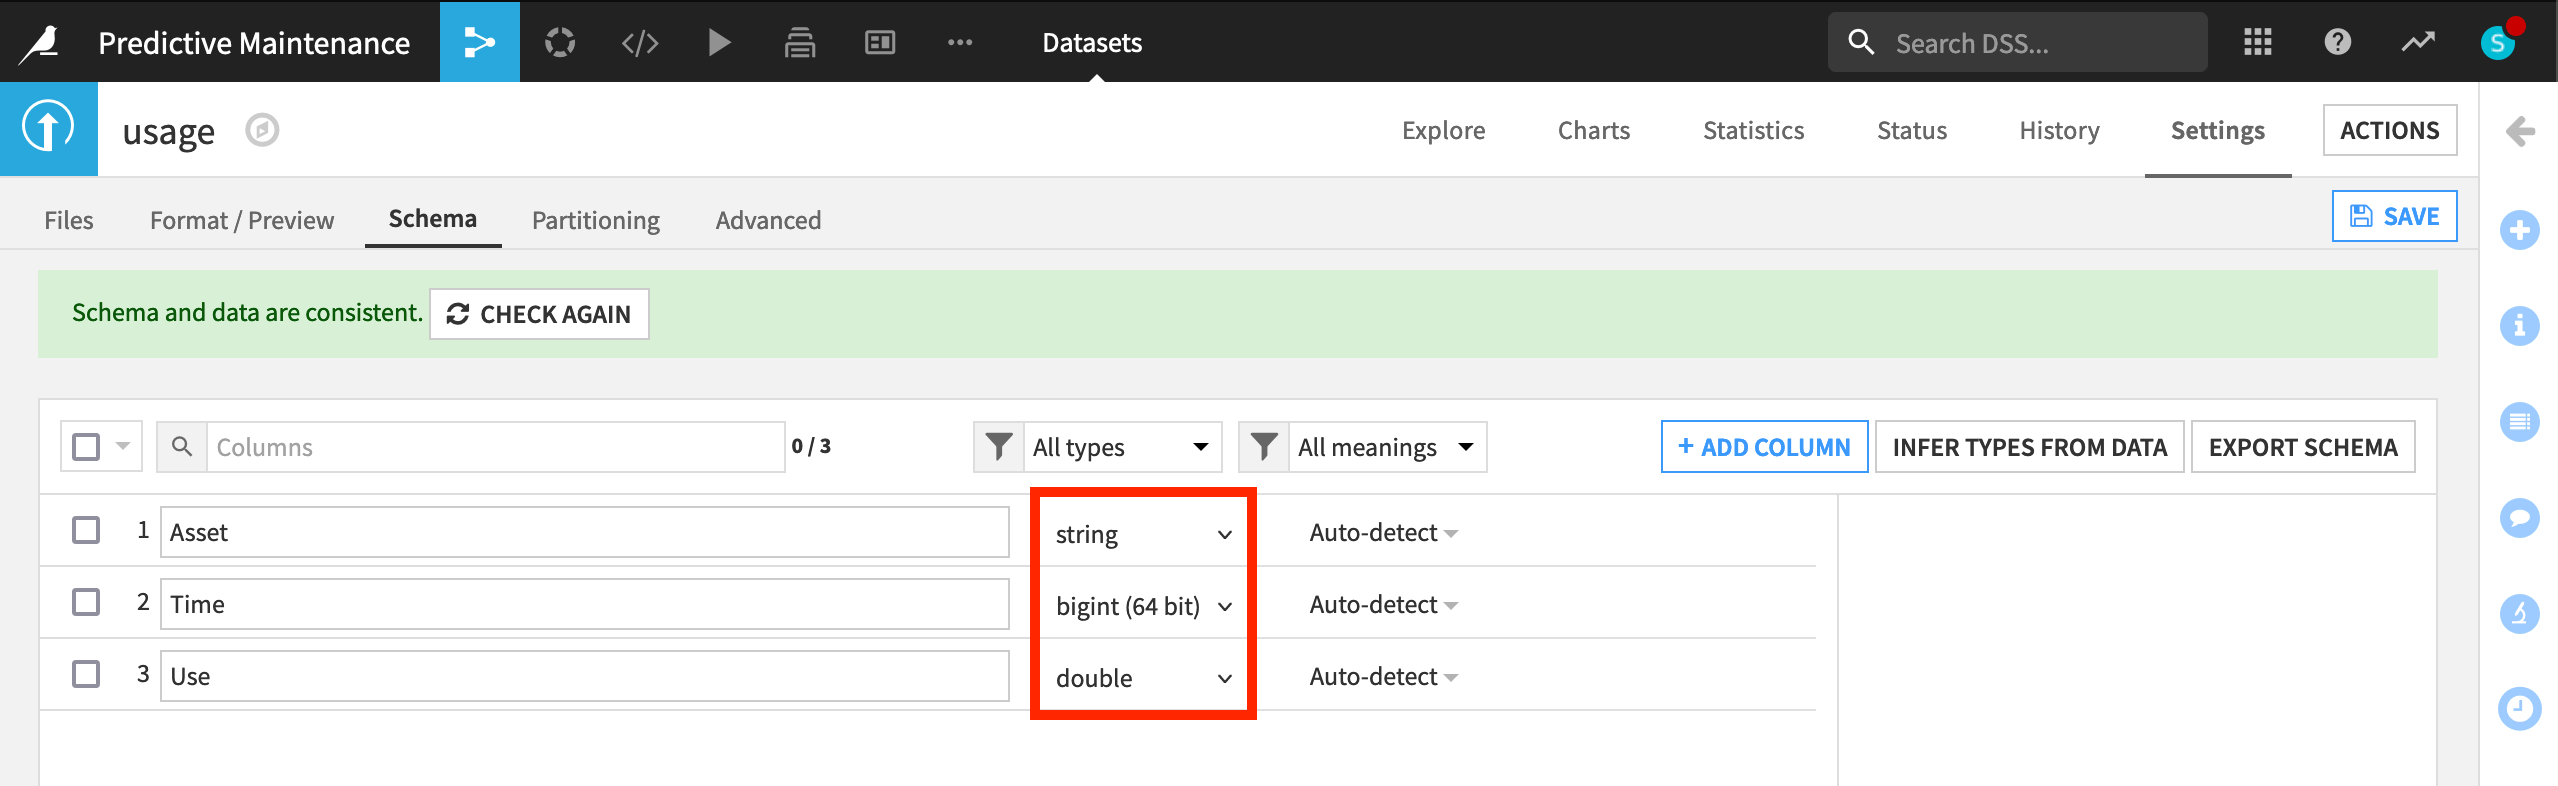
Task: Switch to the Explore tab
Action: 1443,130
